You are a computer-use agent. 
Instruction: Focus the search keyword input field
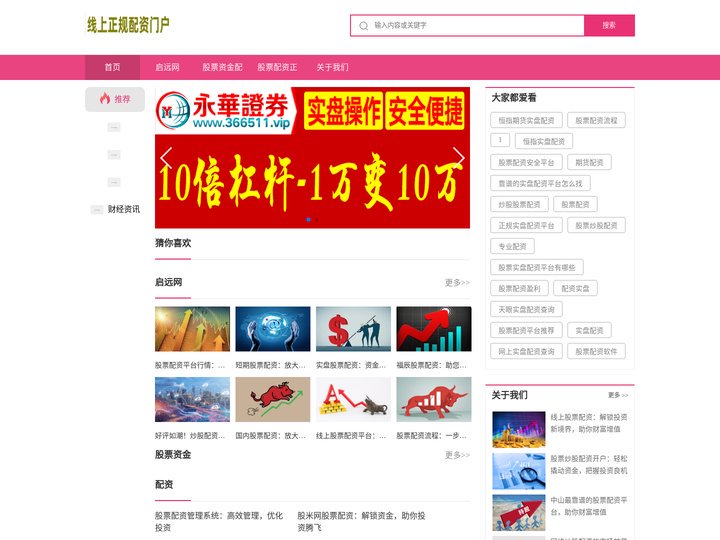pyautogui.click(x=467, y=25)
